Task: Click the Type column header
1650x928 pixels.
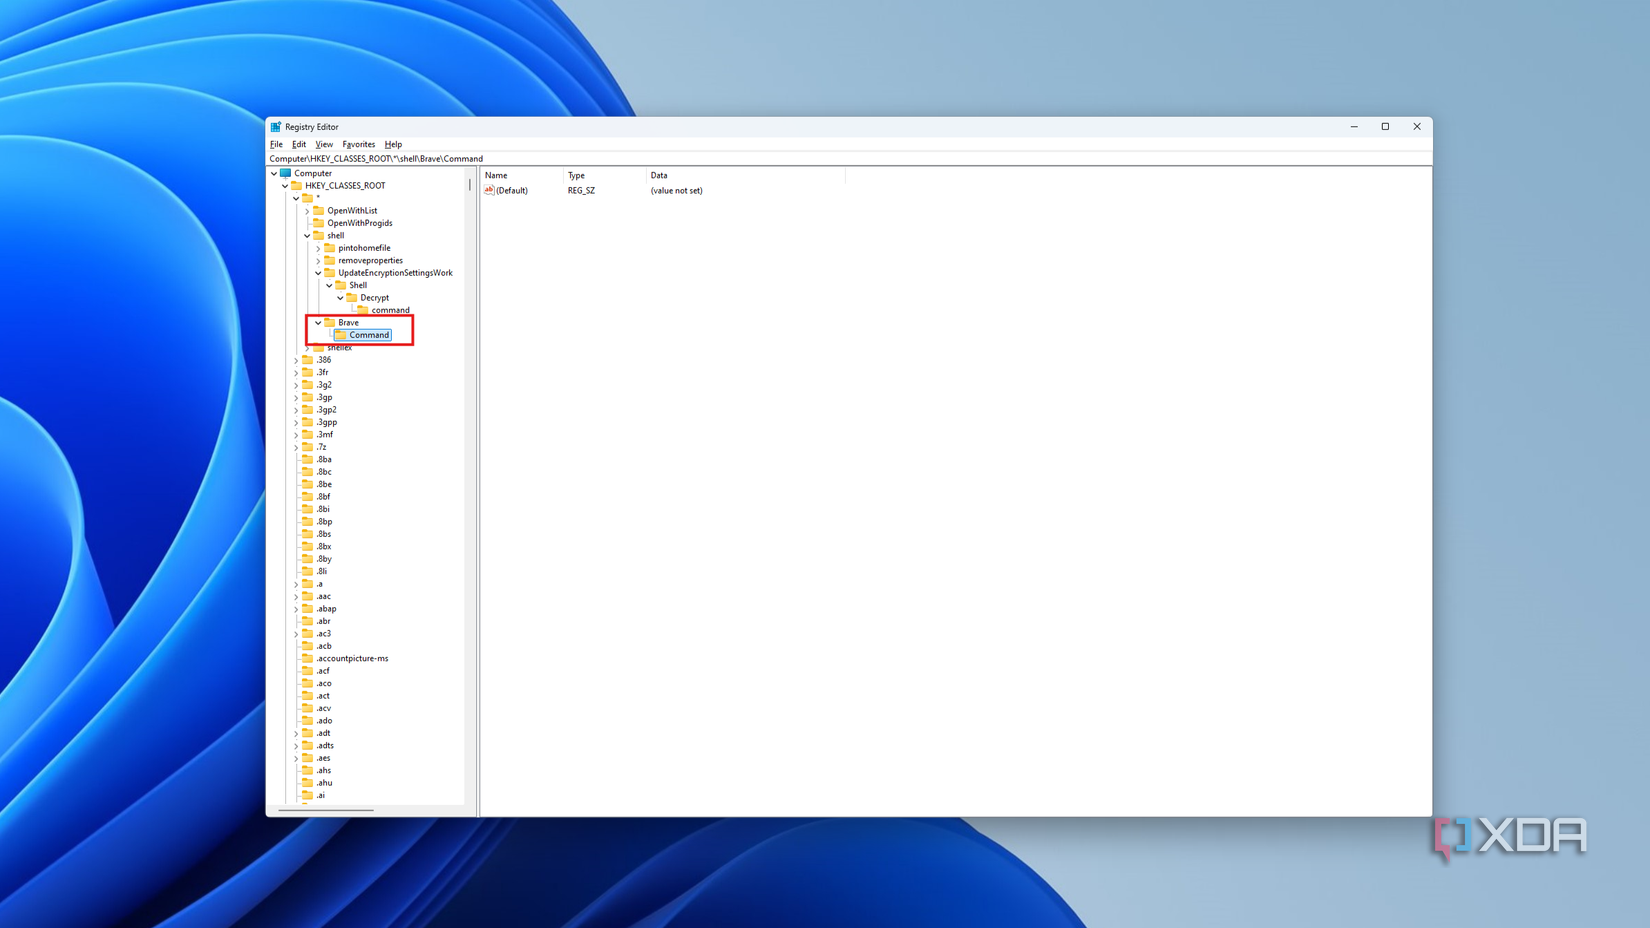Action: pos(577,175)
